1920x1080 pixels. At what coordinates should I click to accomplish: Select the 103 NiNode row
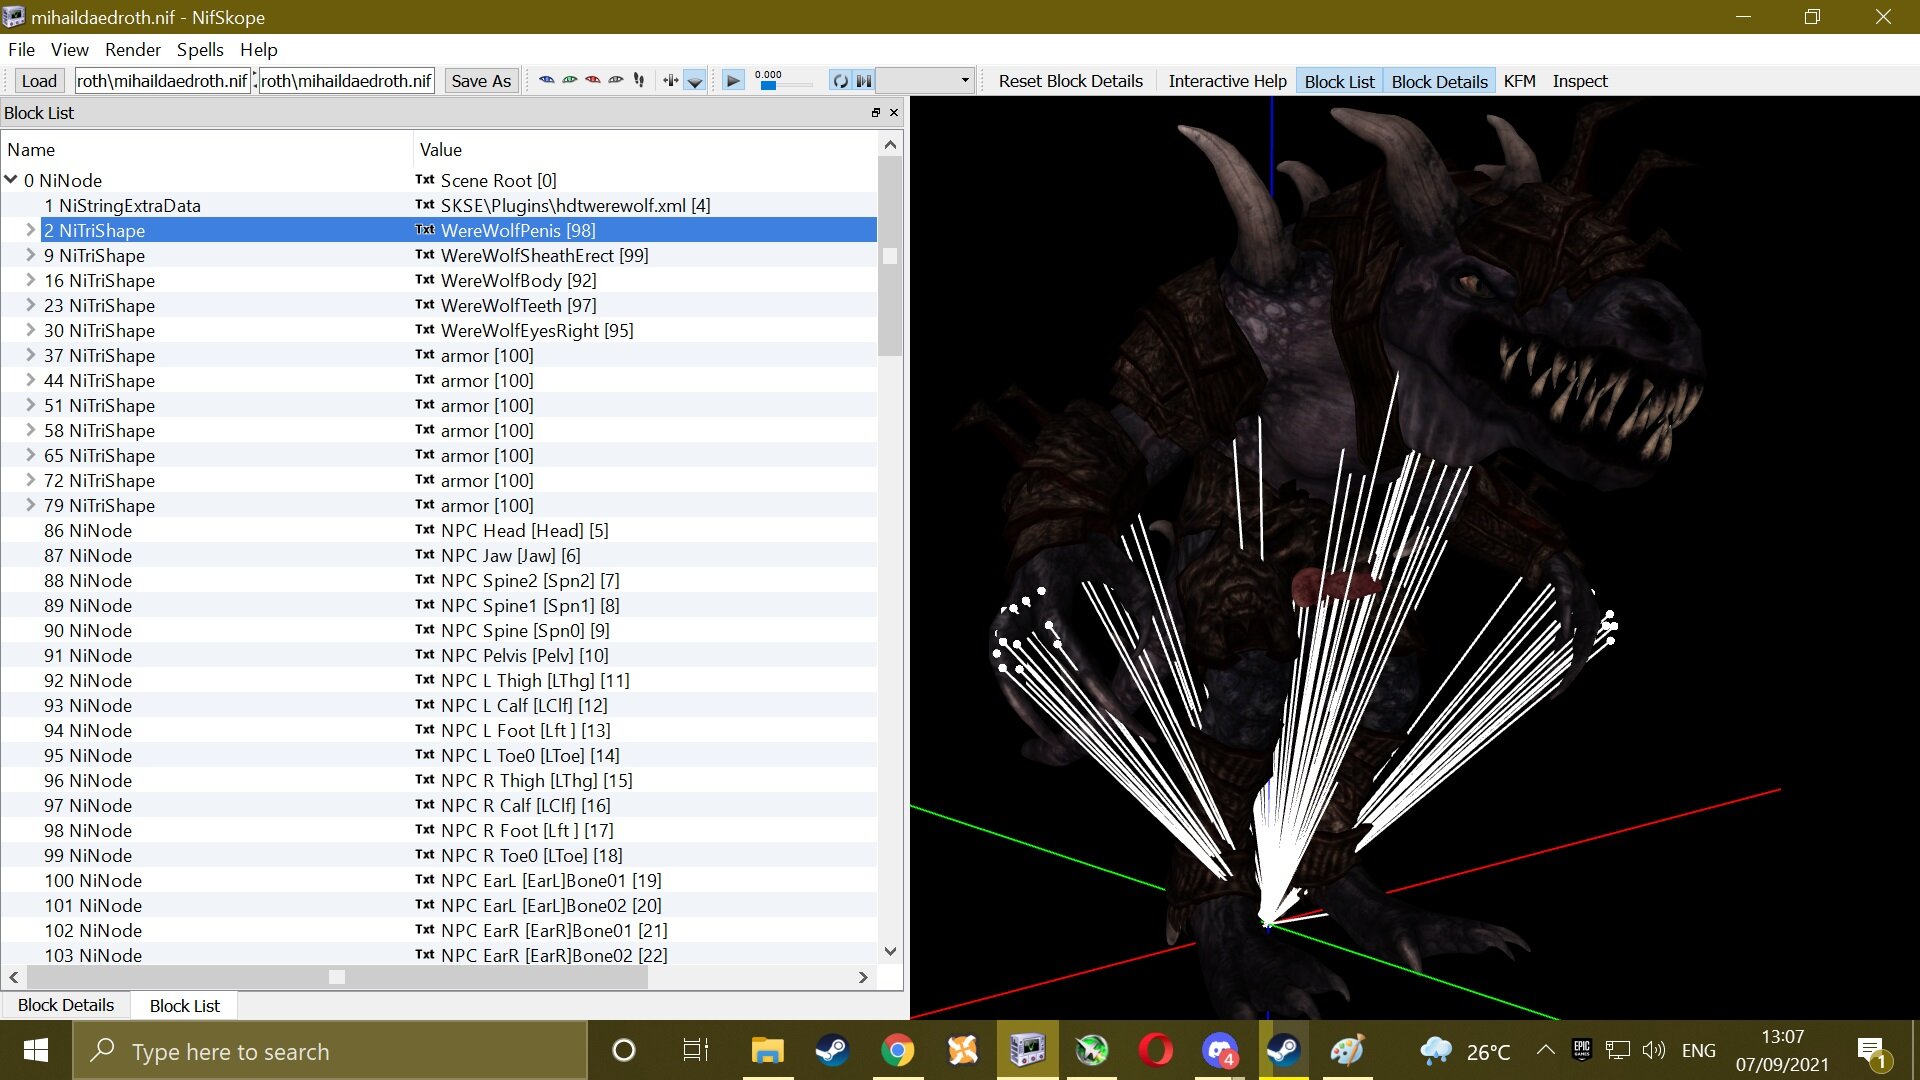point(439,955)
